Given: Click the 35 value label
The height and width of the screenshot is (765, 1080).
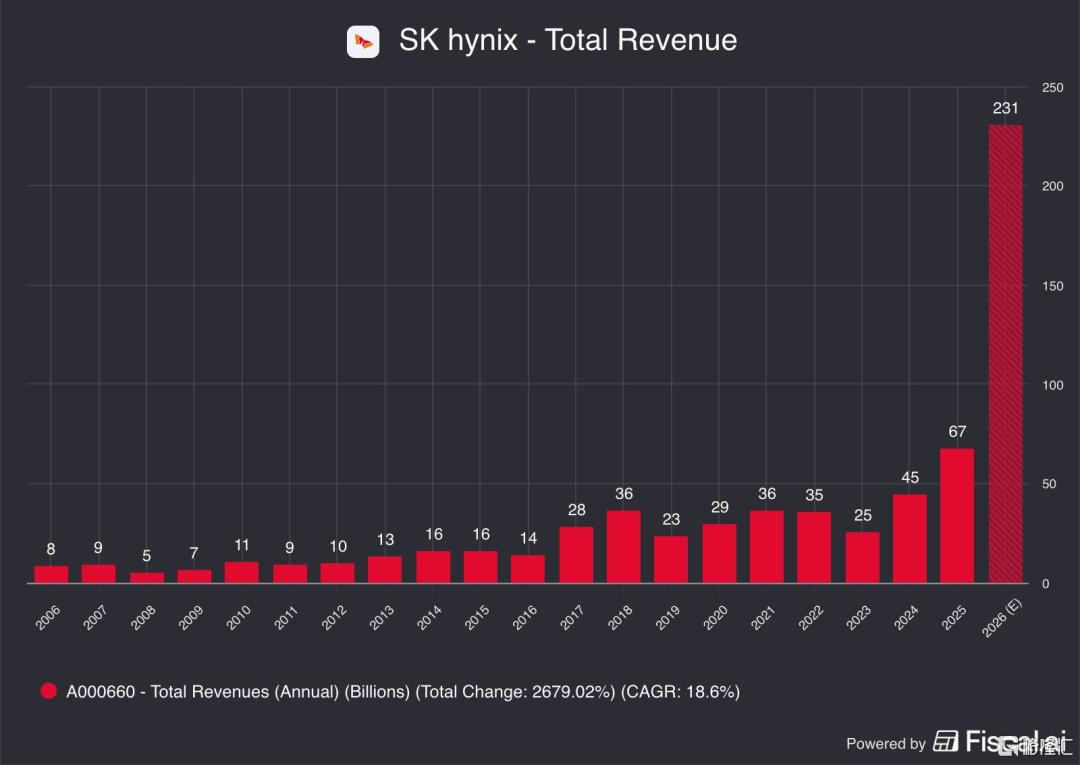Looking at the screenshot, I should pyautogui.click(x=814, y=495).
